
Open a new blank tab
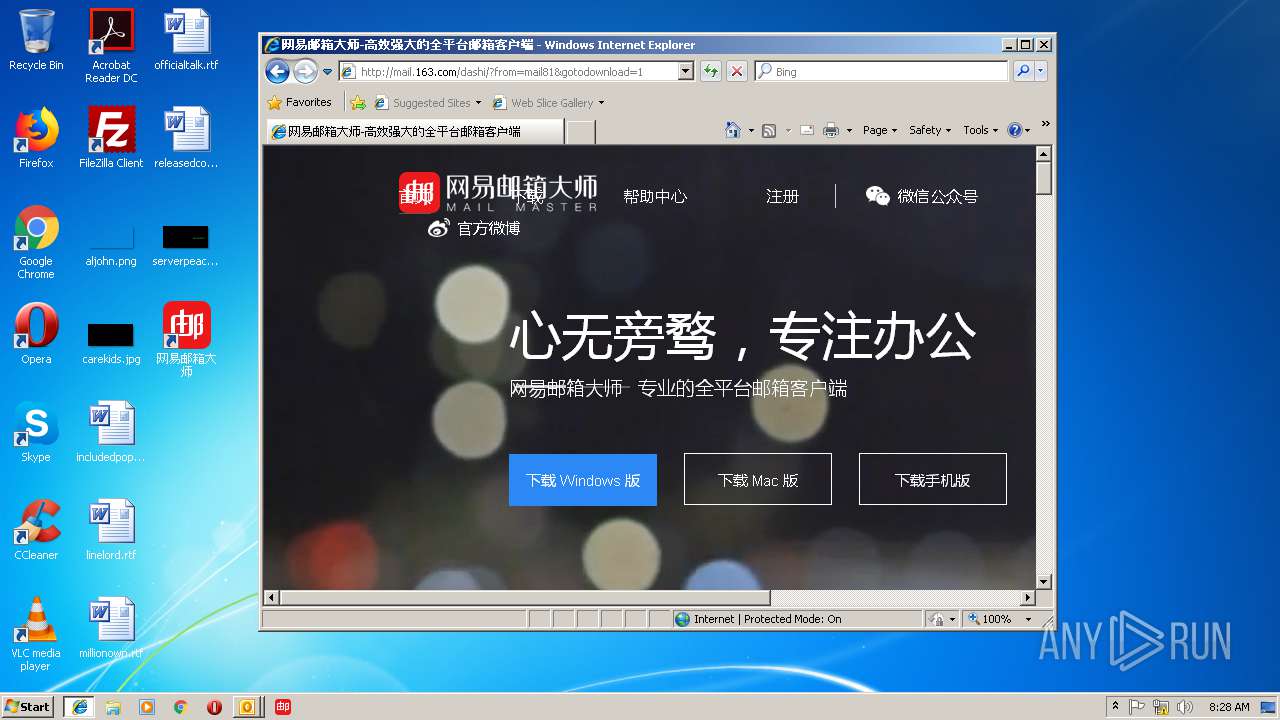coord(581,132)
